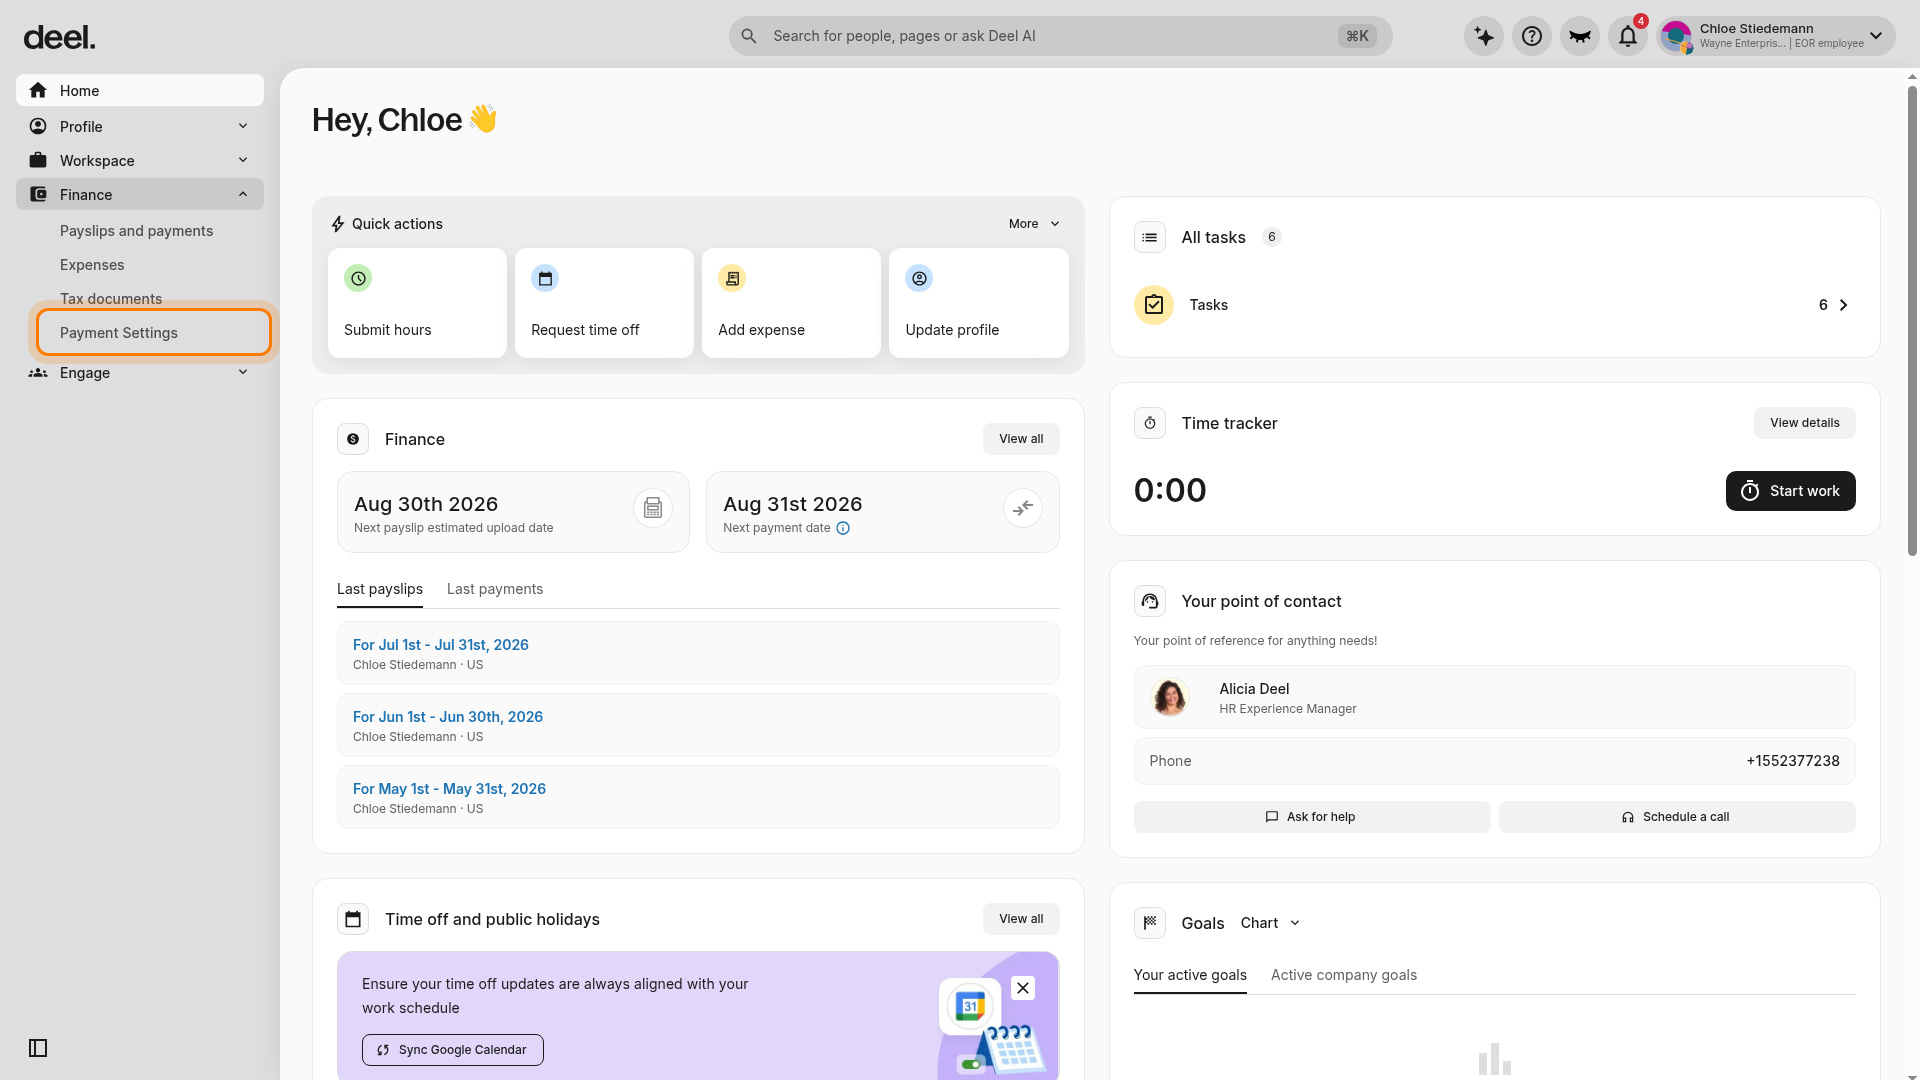Open the Deel AI sparkle icon
The height and width of the screenshot is (1080, 1920).
[1484, 36]
